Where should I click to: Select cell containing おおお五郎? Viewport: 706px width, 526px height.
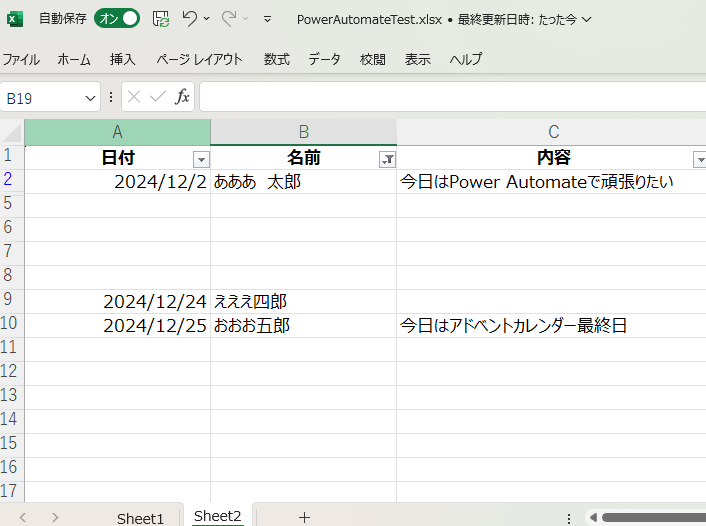[x=303, y=326]
